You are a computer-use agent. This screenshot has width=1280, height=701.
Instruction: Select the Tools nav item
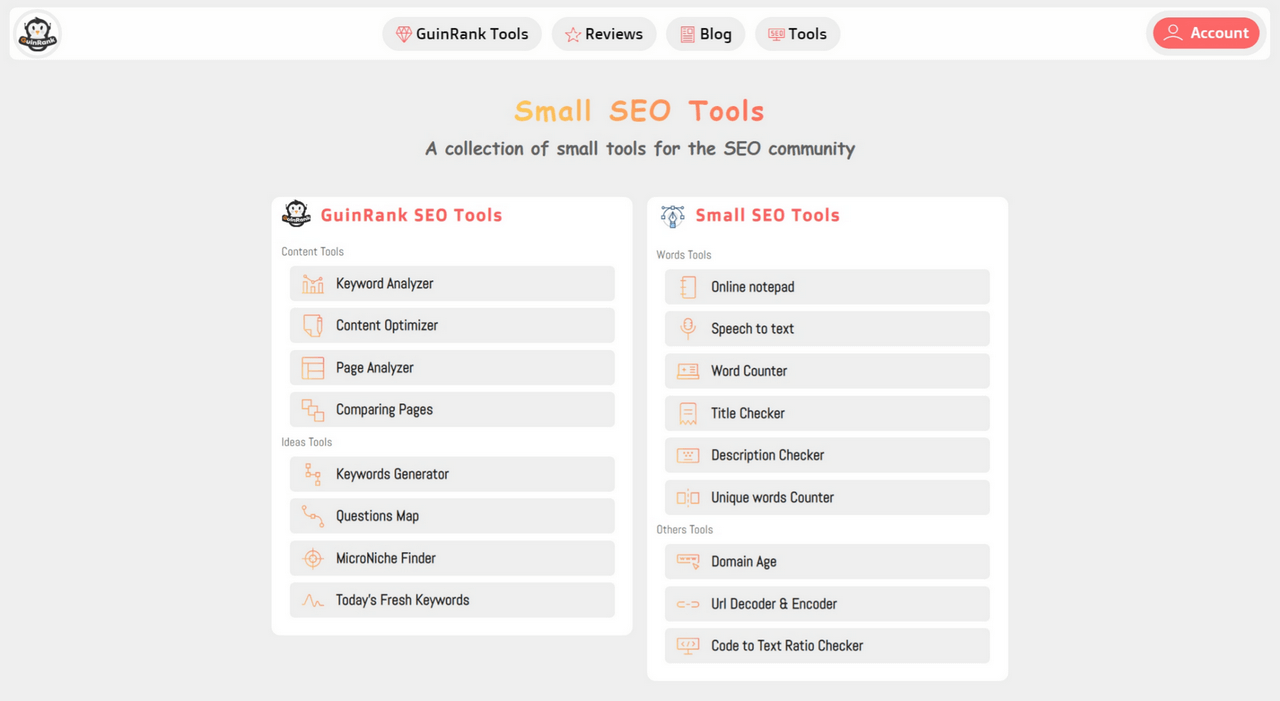tap(798, 34)
